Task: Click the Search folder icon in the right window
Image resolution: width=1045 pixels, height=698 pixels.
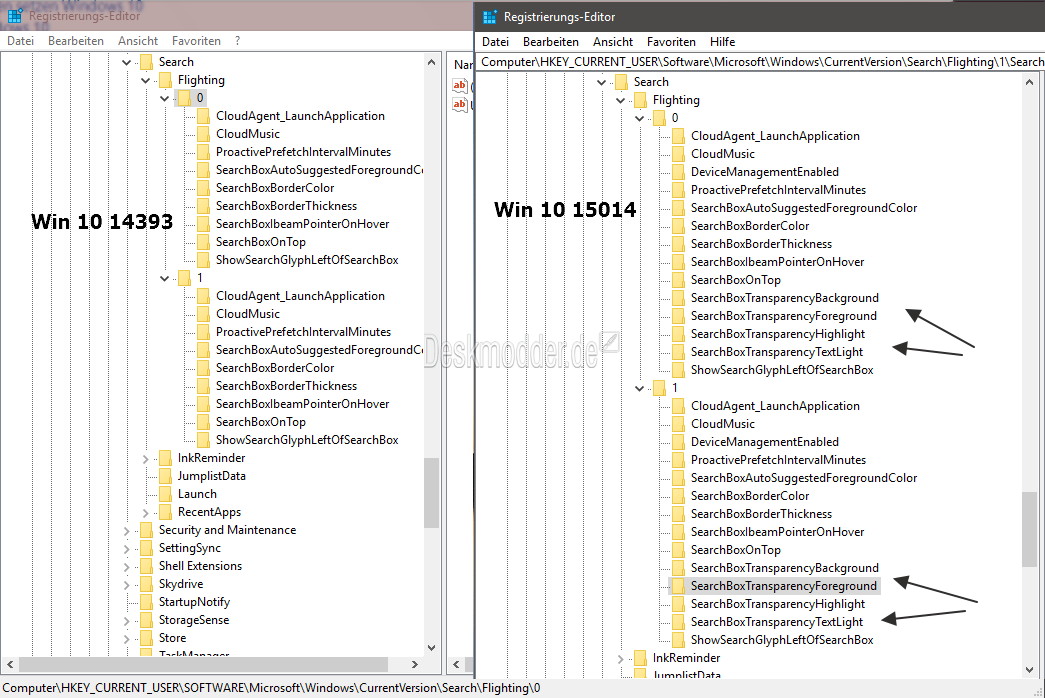Action: 622,82
